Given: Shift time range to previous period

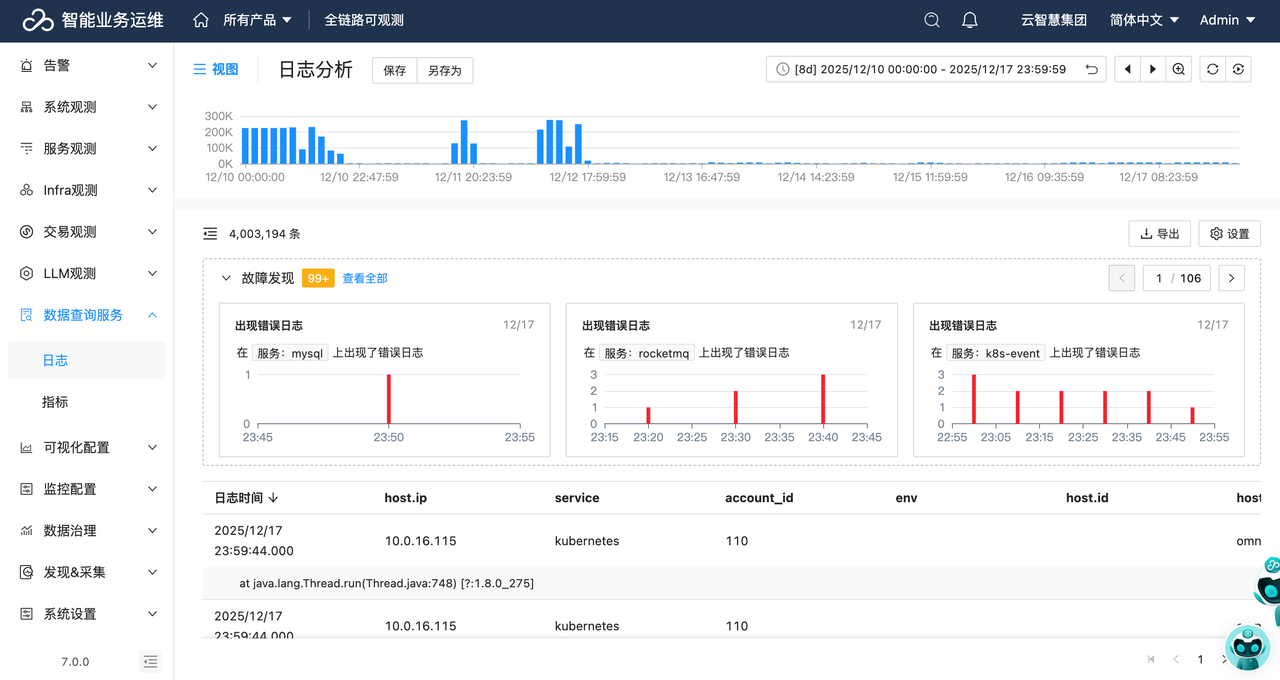Looking at the screenshot, I should (x=1128, y=69).
